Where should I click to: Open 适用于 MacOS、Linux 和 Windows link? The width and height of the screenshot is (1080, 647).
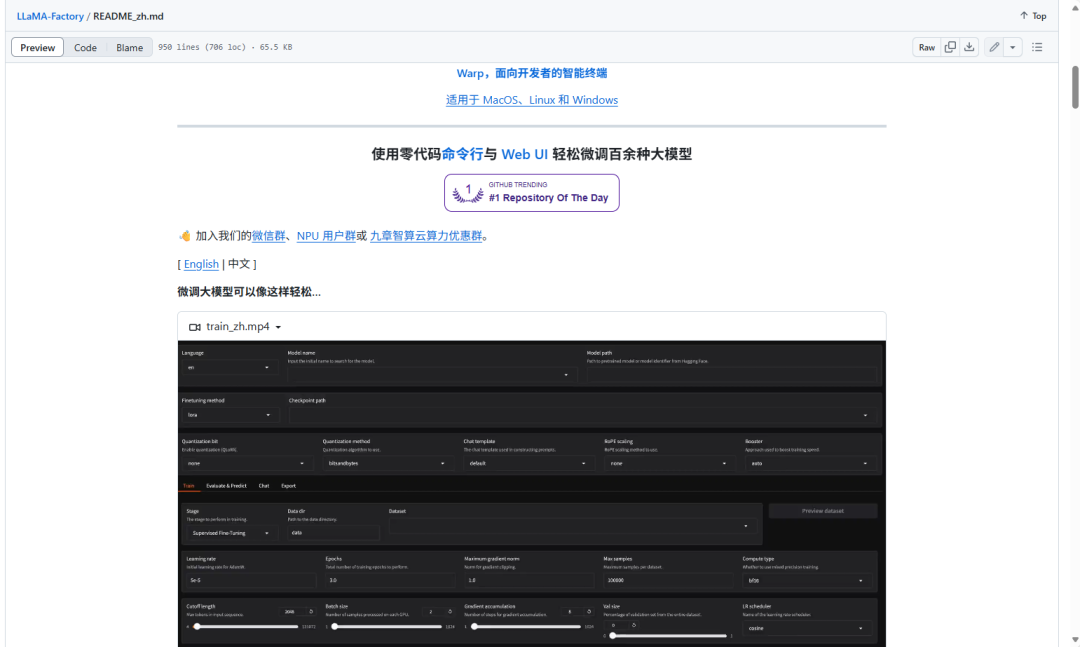532,100
